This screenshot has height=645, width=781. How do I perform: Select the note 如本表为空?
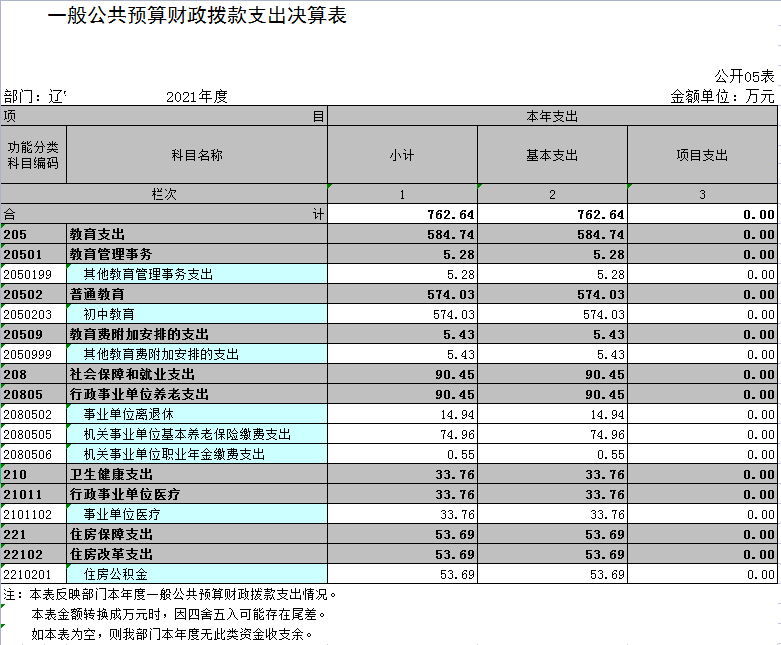[x=172, y=634]
